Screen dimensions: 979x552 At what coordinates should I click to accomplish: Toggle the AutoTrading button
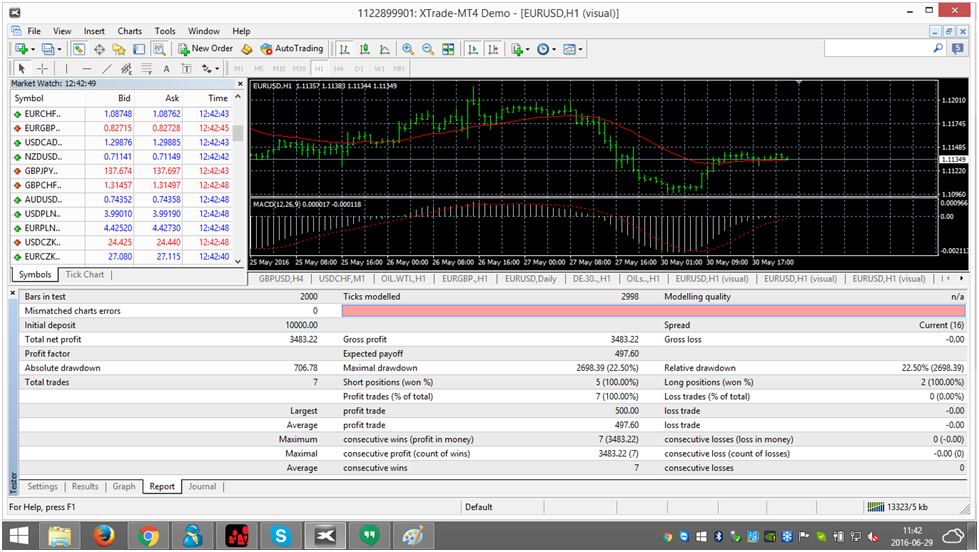click(x=292, y=48)
